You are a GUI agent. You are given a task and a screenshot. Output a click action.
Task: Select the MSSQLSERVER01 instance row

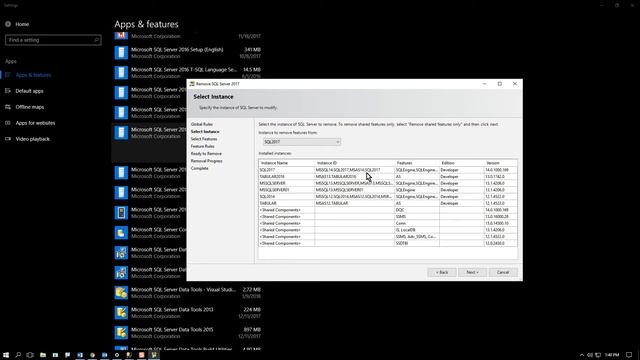coord(388,190)
